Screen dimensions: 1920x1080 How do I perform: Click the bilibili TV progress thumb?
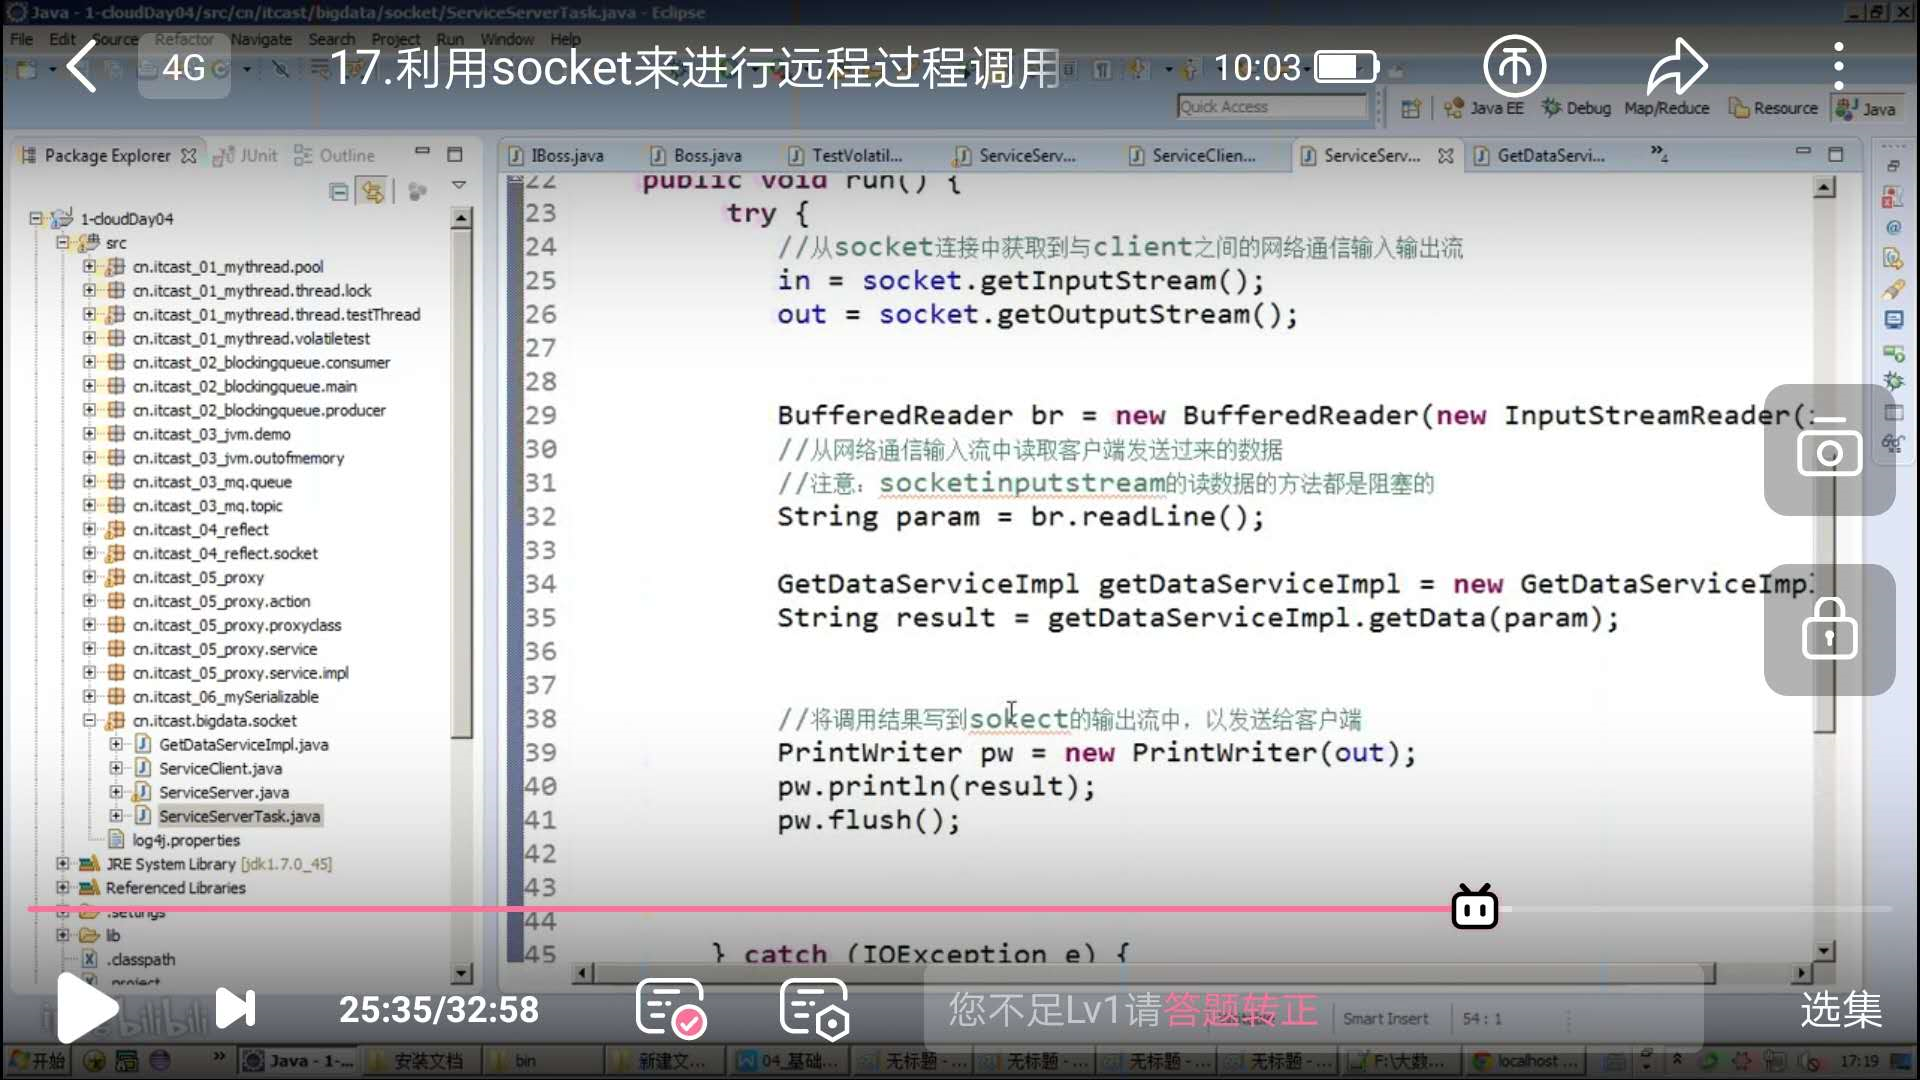[x=1474, y=907]
